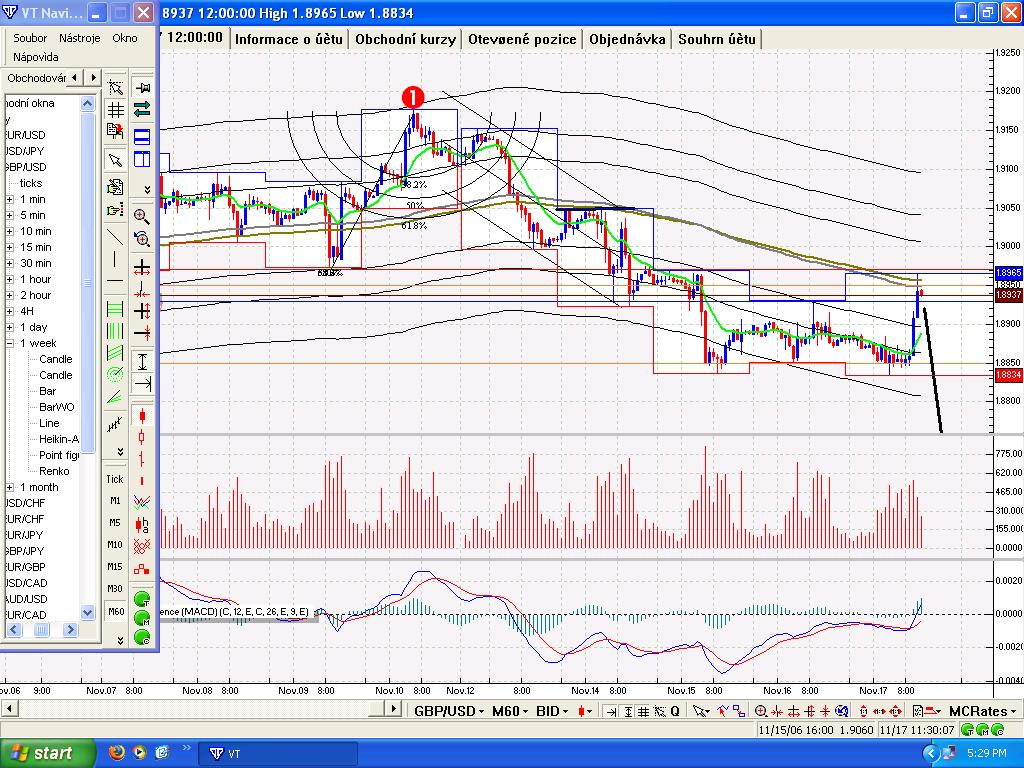Select M1 timeframe button
Screen dimensions: 1024x768
(115, 501)
